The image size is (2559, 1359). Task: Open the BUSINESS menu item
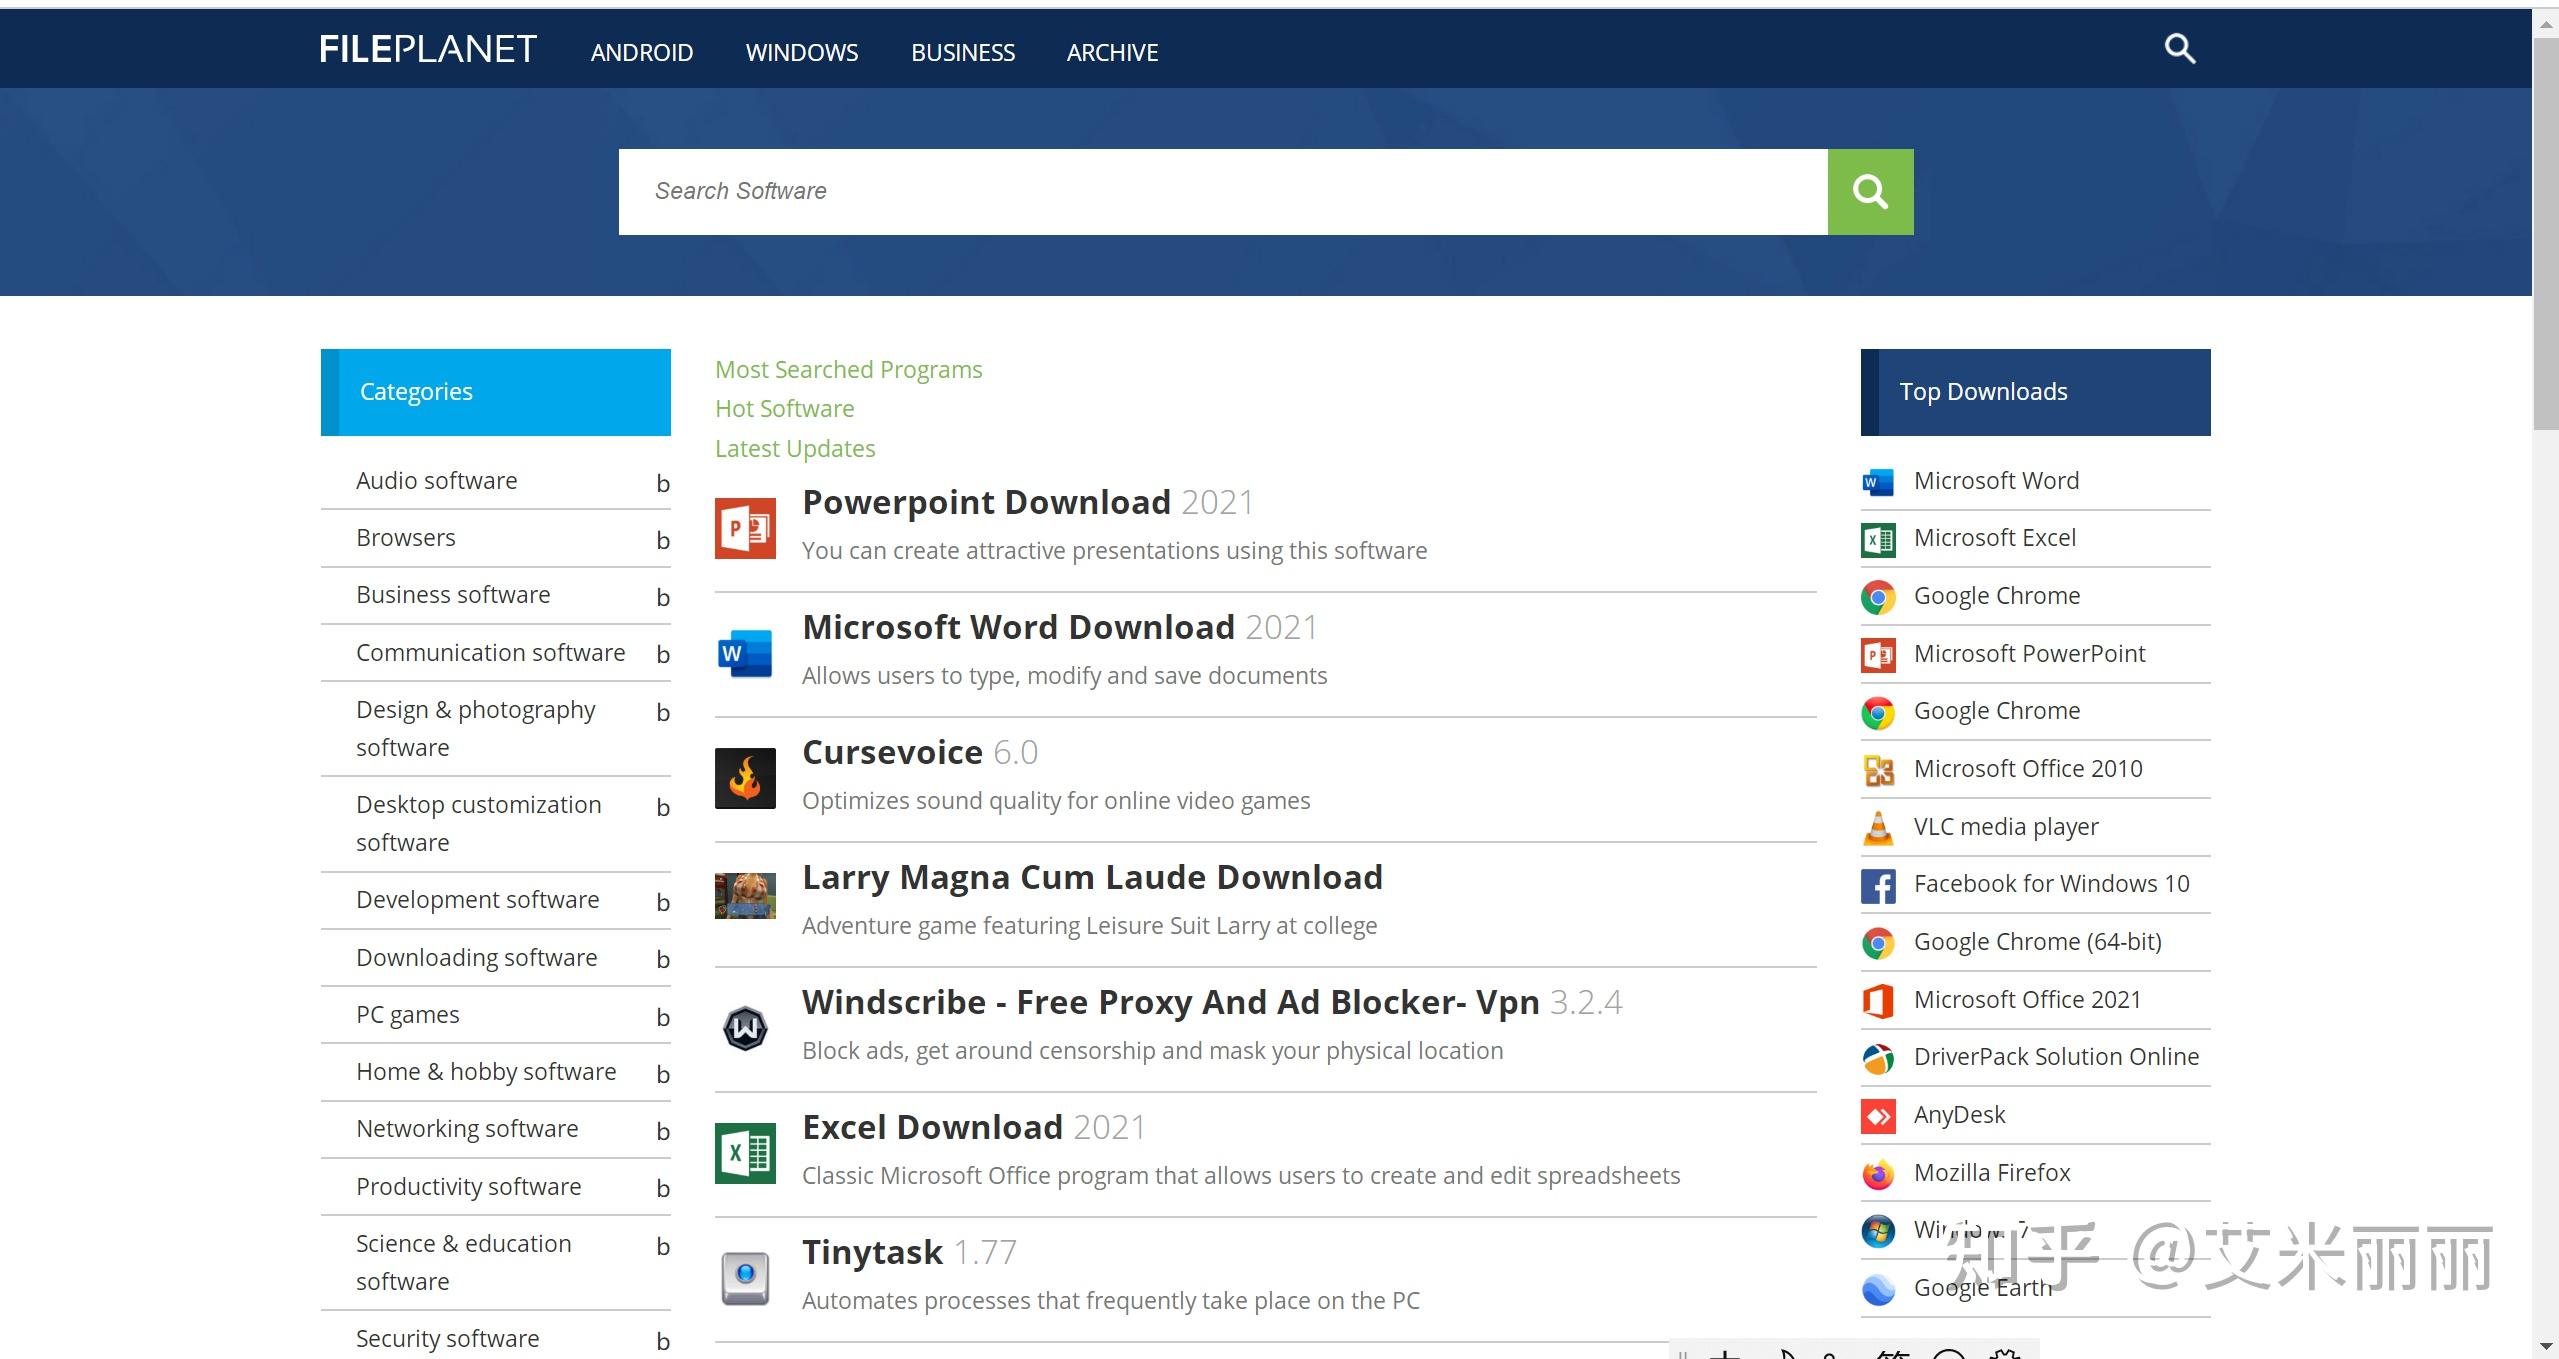click(962, 53)
